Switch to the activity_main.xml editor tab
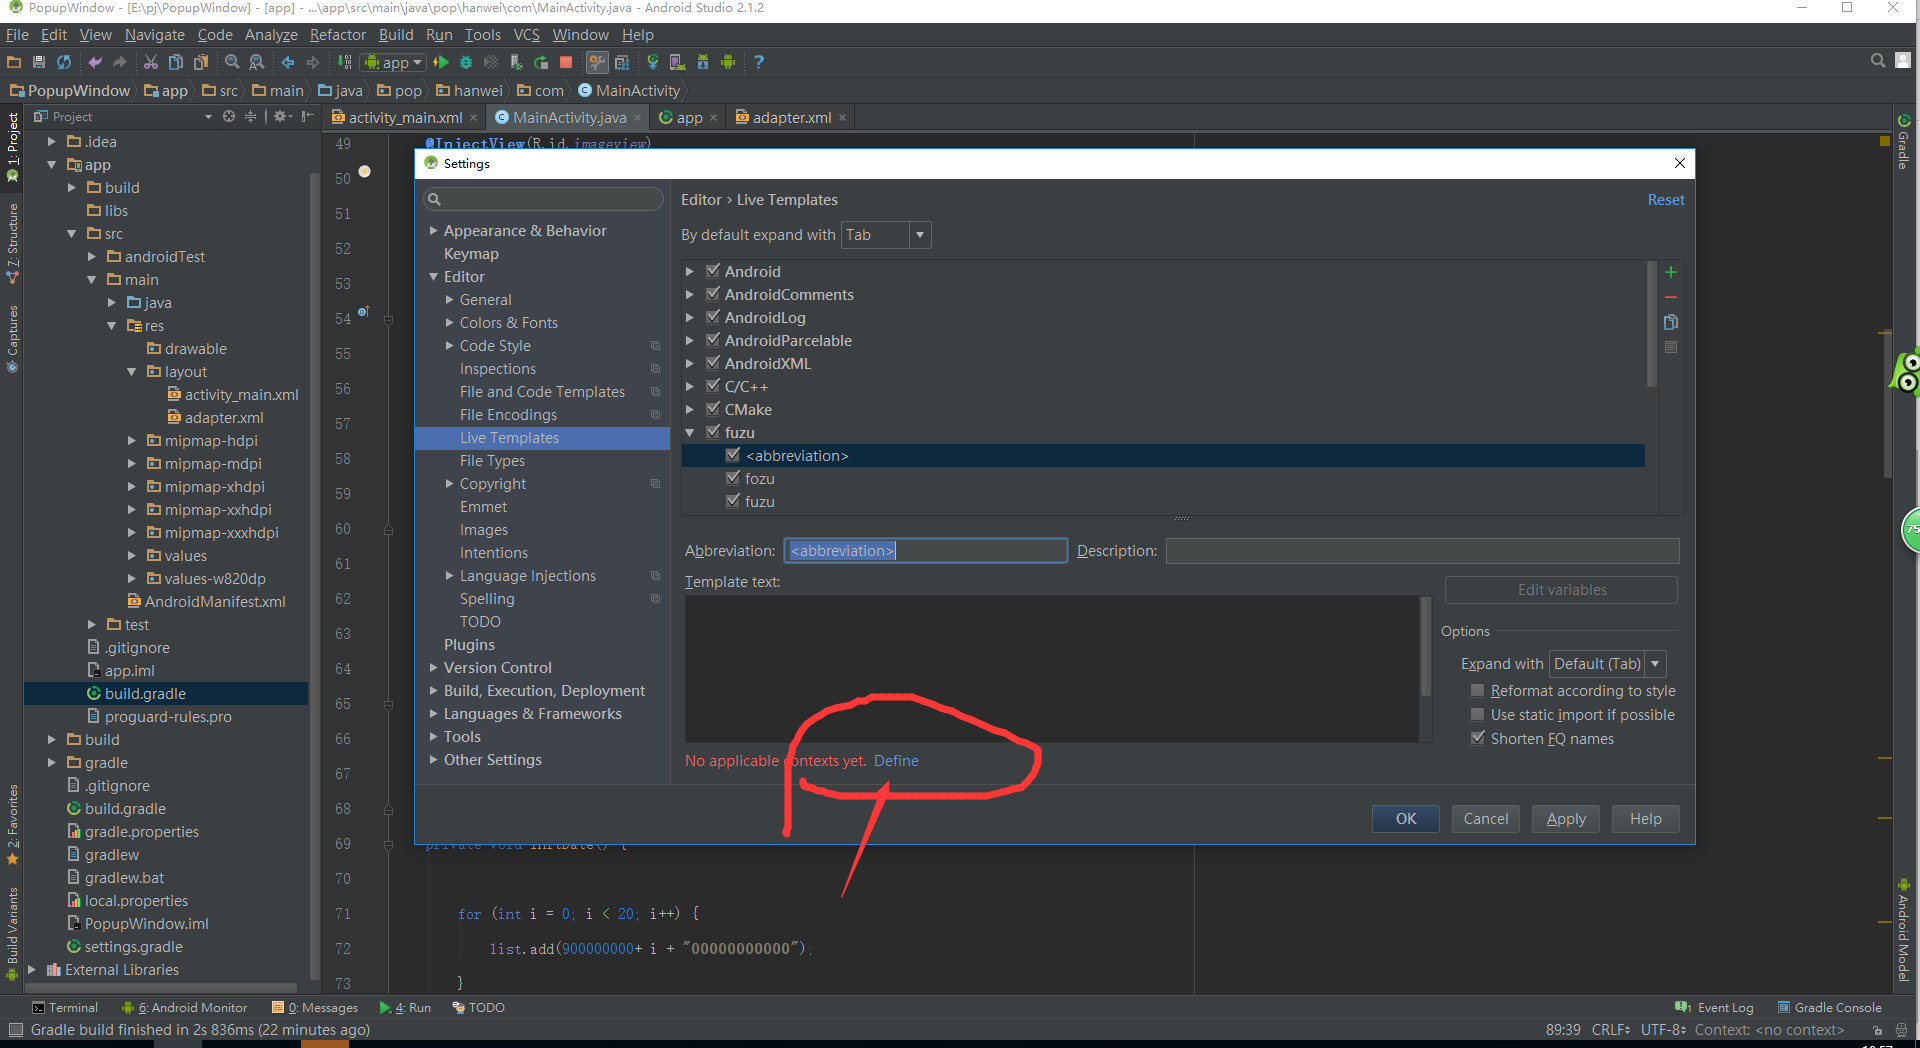 click(405, 118)
